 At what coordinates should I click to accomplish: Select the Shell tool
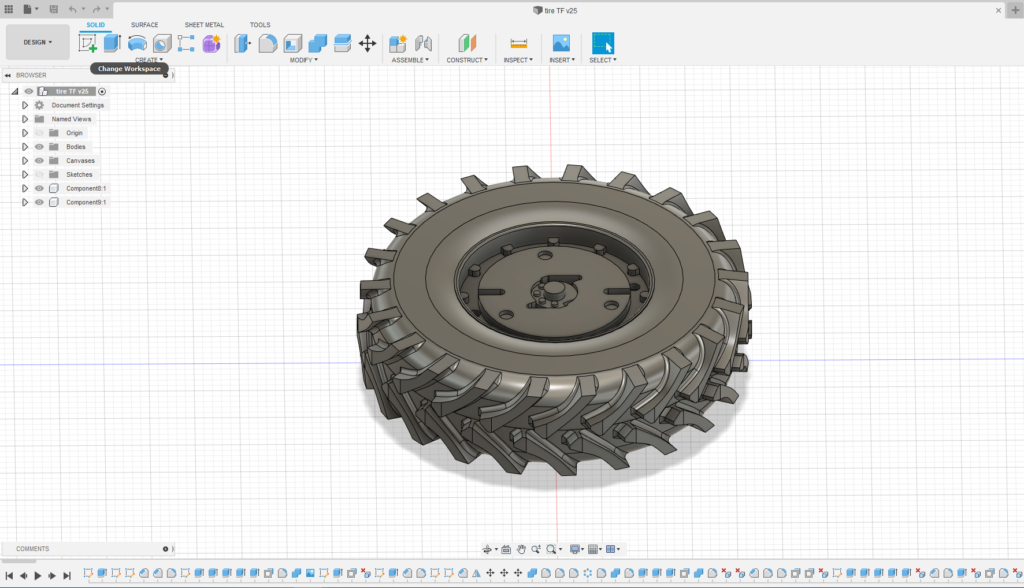[x=293, y=43]
